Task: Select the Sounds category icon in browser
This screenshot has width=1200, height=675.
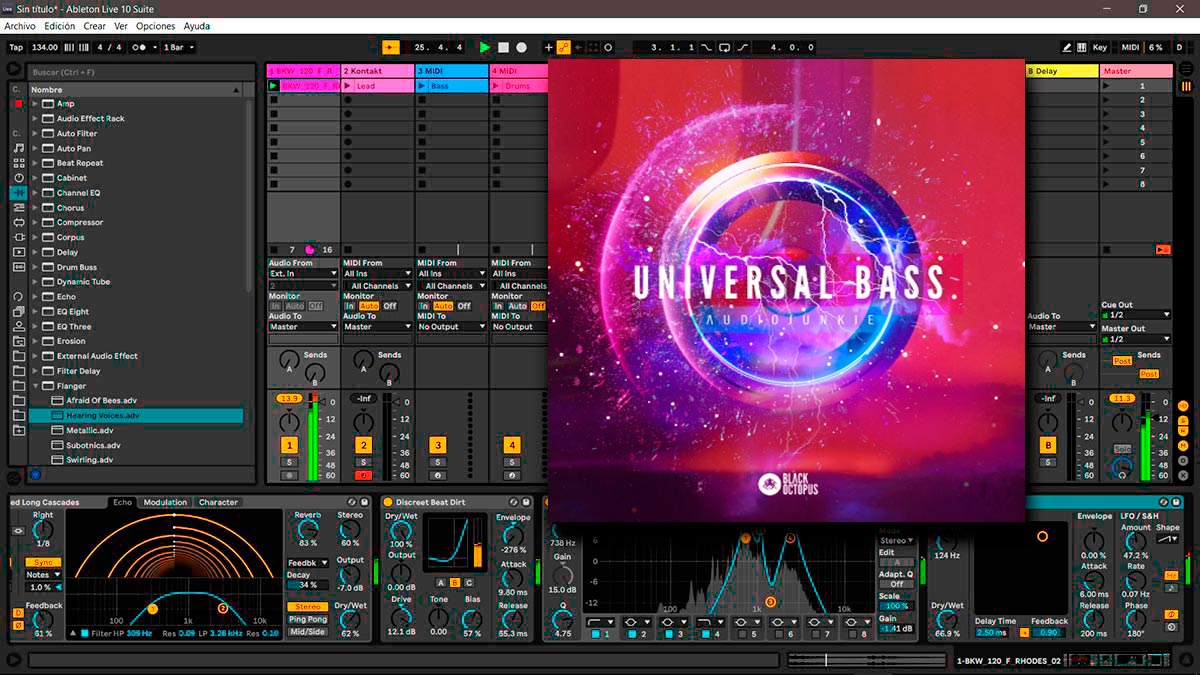Action: tap(19, 148)
